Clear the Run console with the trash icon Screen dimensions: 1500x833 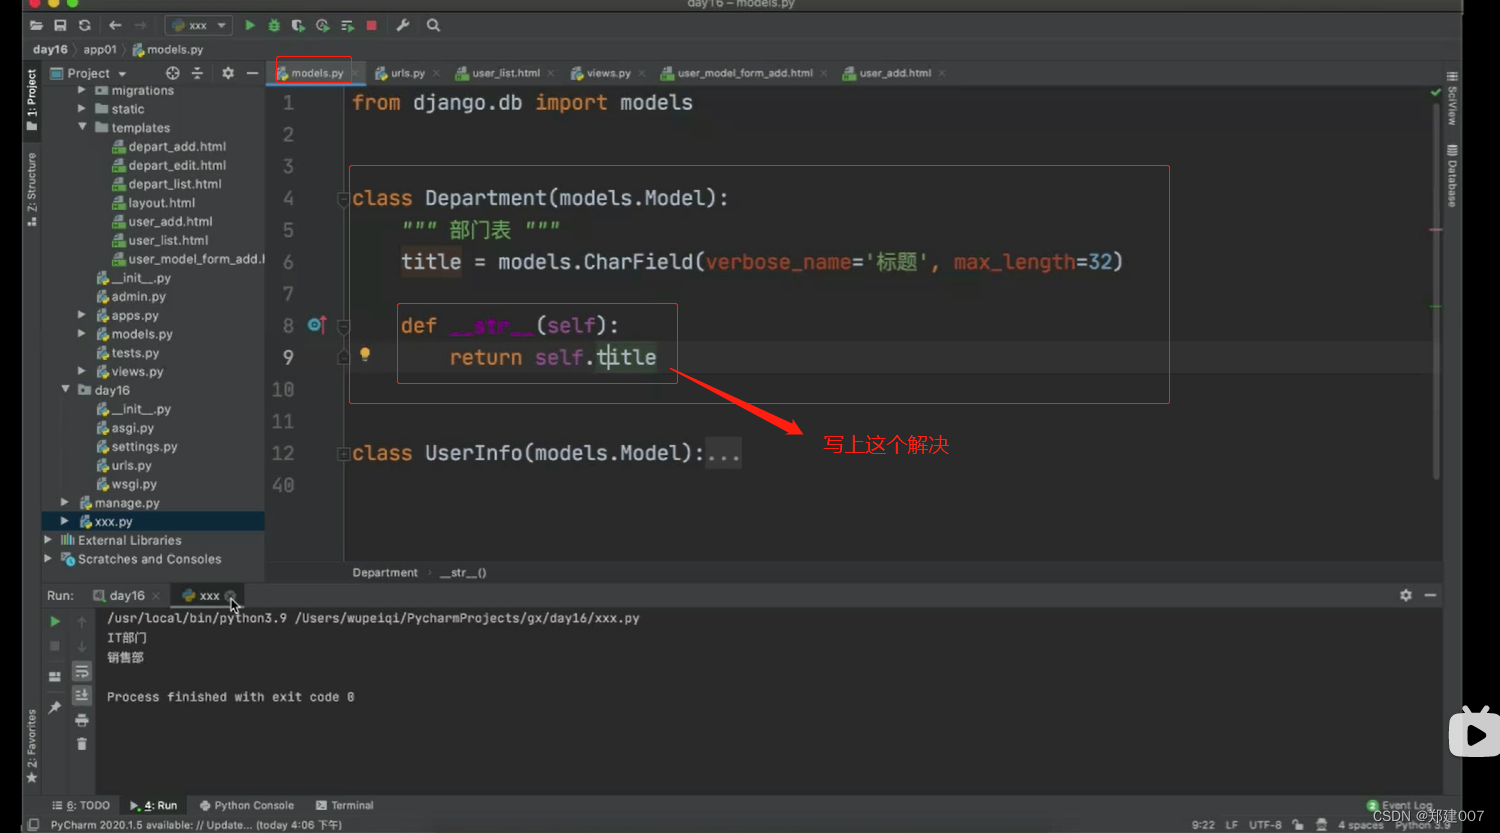(82, 743)
